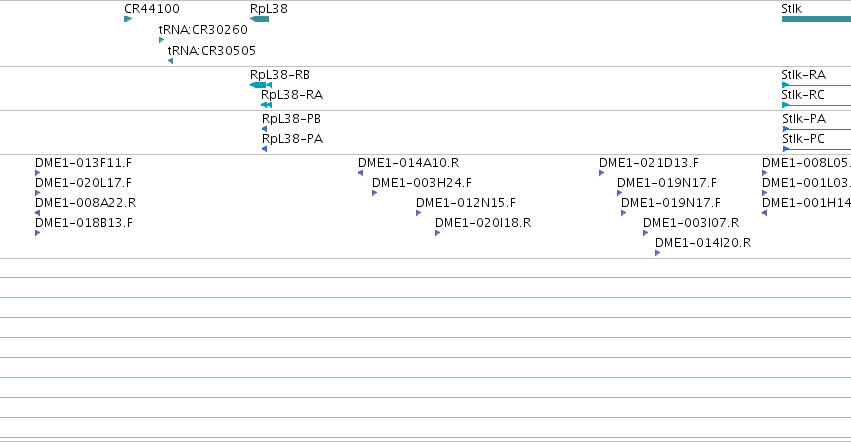Screen dimensions: 851x442
Task: Select the tRNA:CR30505 label
Action: (212, 50)
